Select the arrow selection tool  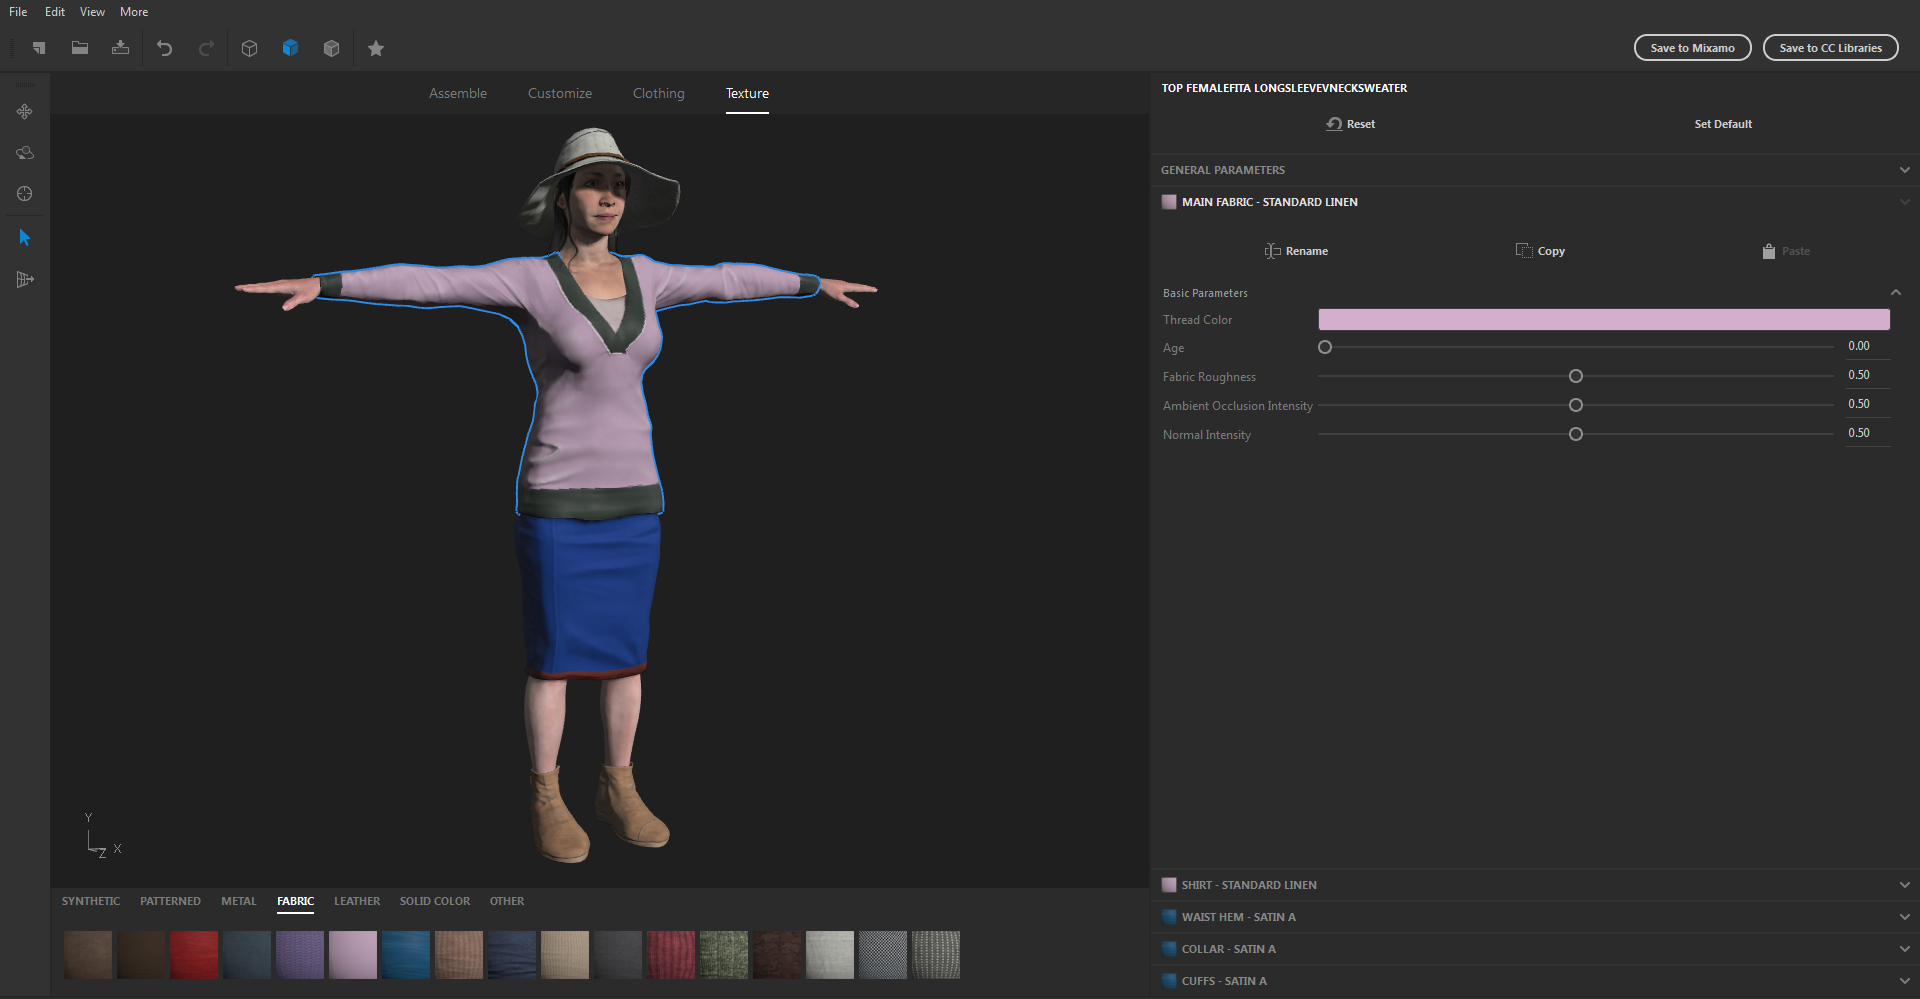24,237
